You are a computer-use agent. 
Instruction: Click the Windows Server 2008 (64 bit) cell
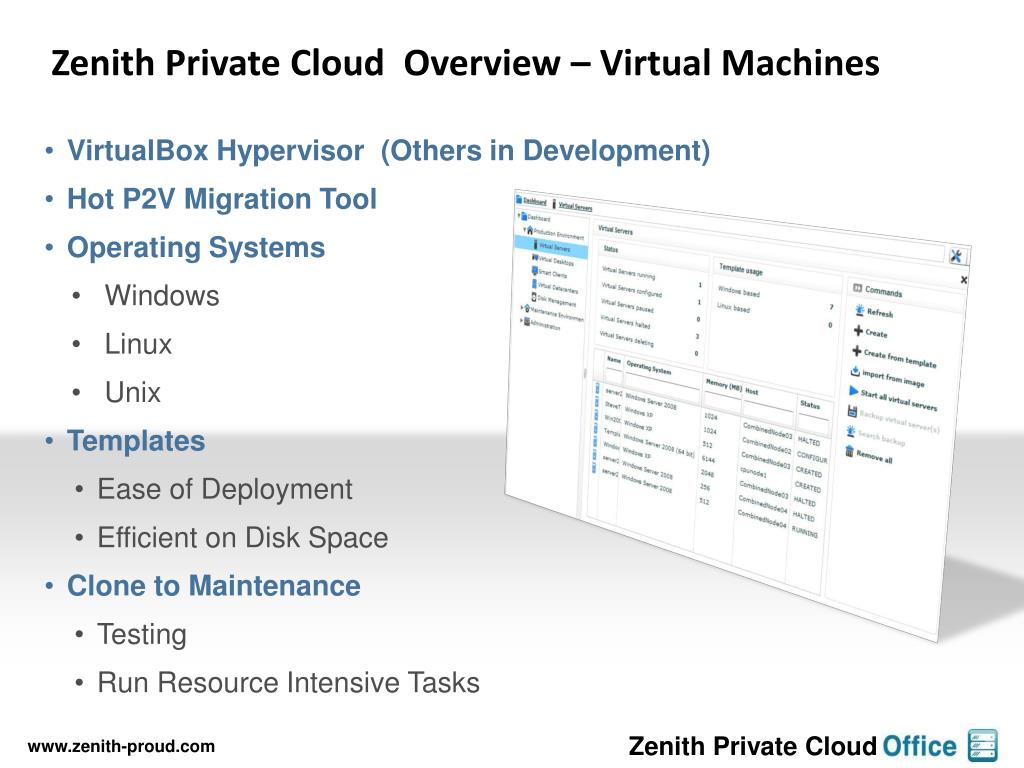pos(658,447)
